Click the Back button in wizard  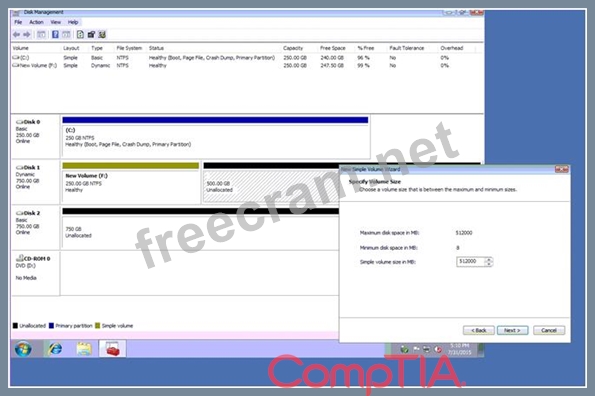point(479,330)
